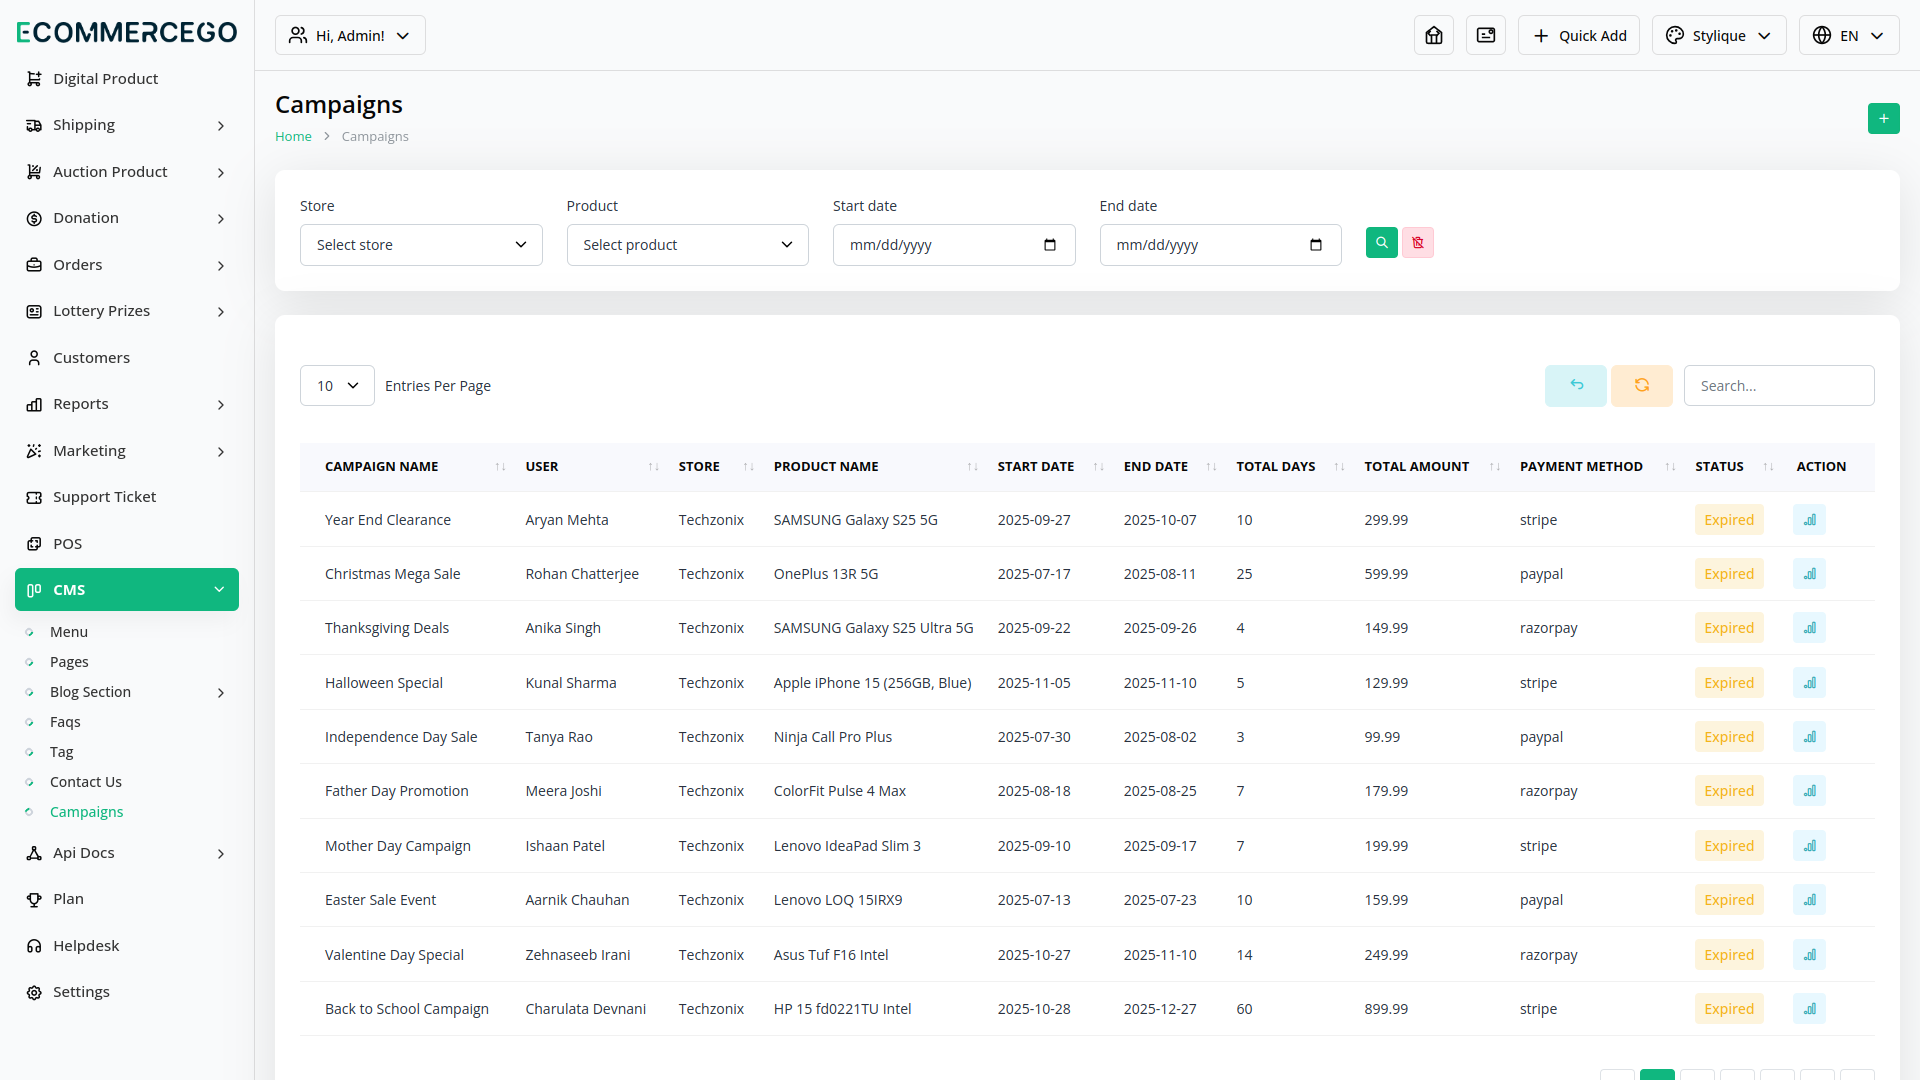
Task: Collapse the CMS sidebar section
Action: 127,590
